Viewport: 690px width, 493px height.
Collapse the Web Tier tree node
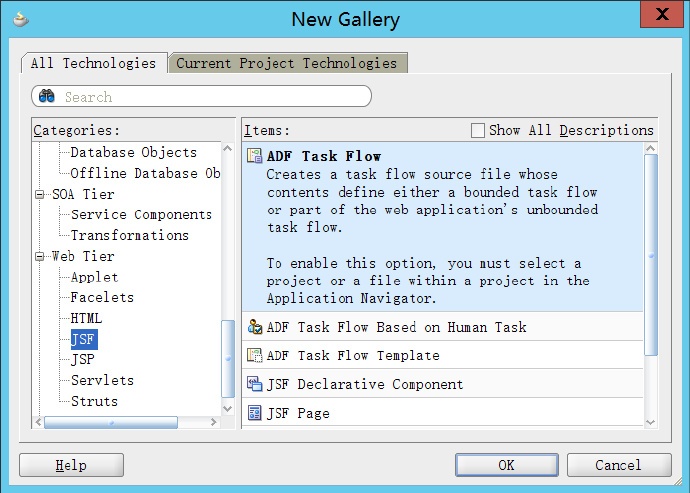40,256
